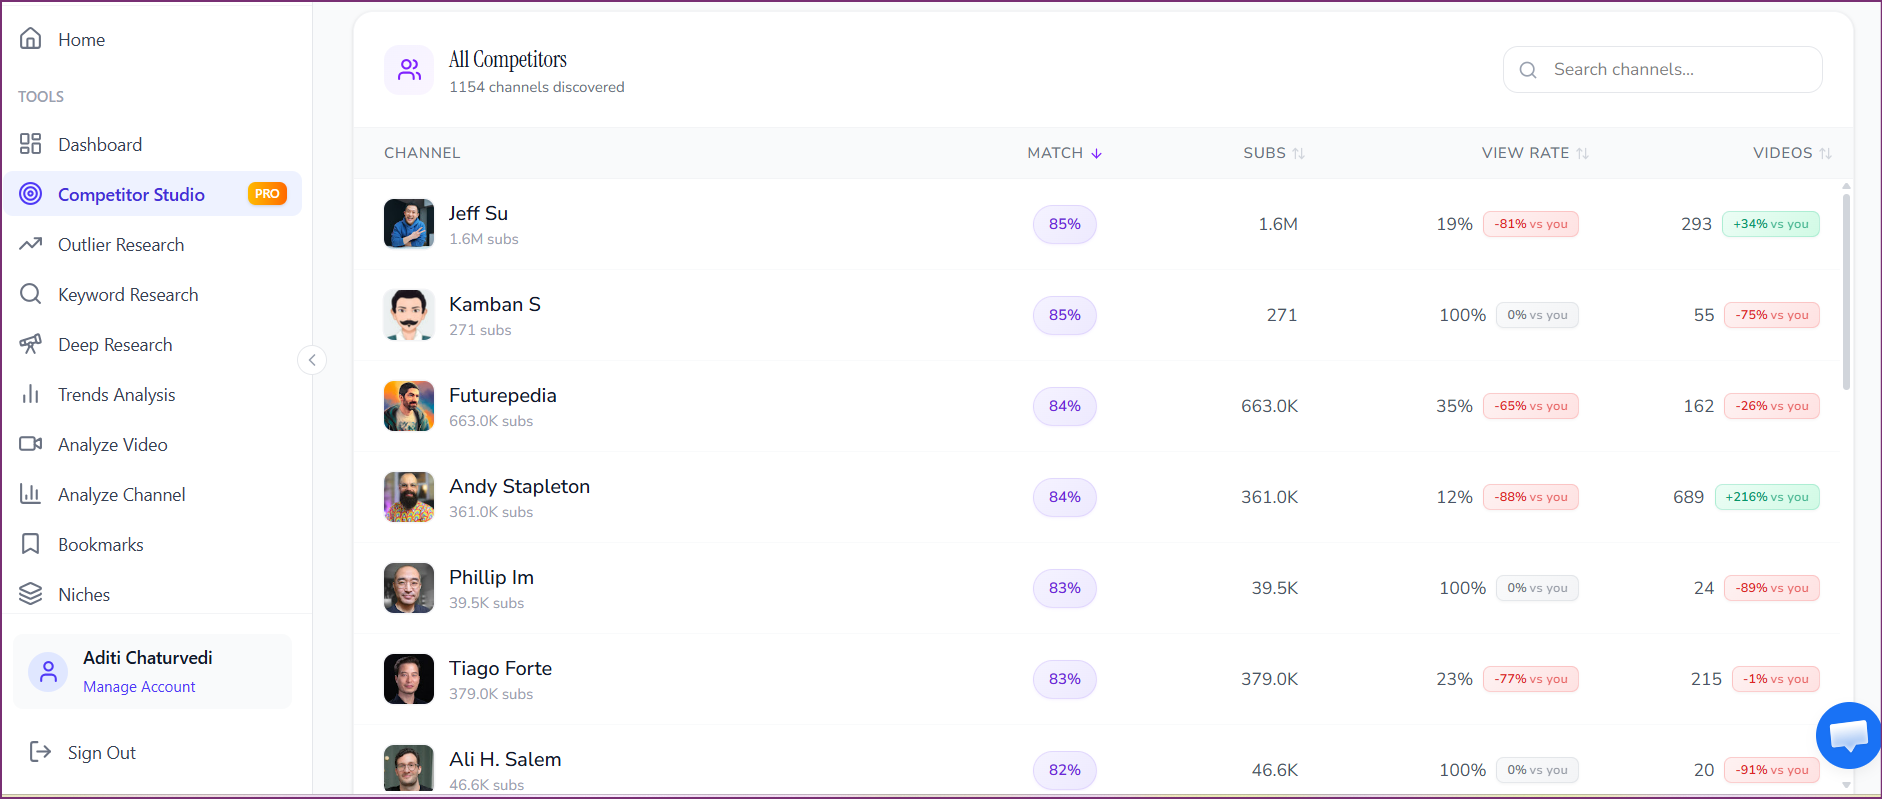The image size is (1882, 799).
Task: Select the Home menu entry
Action: 81,40
